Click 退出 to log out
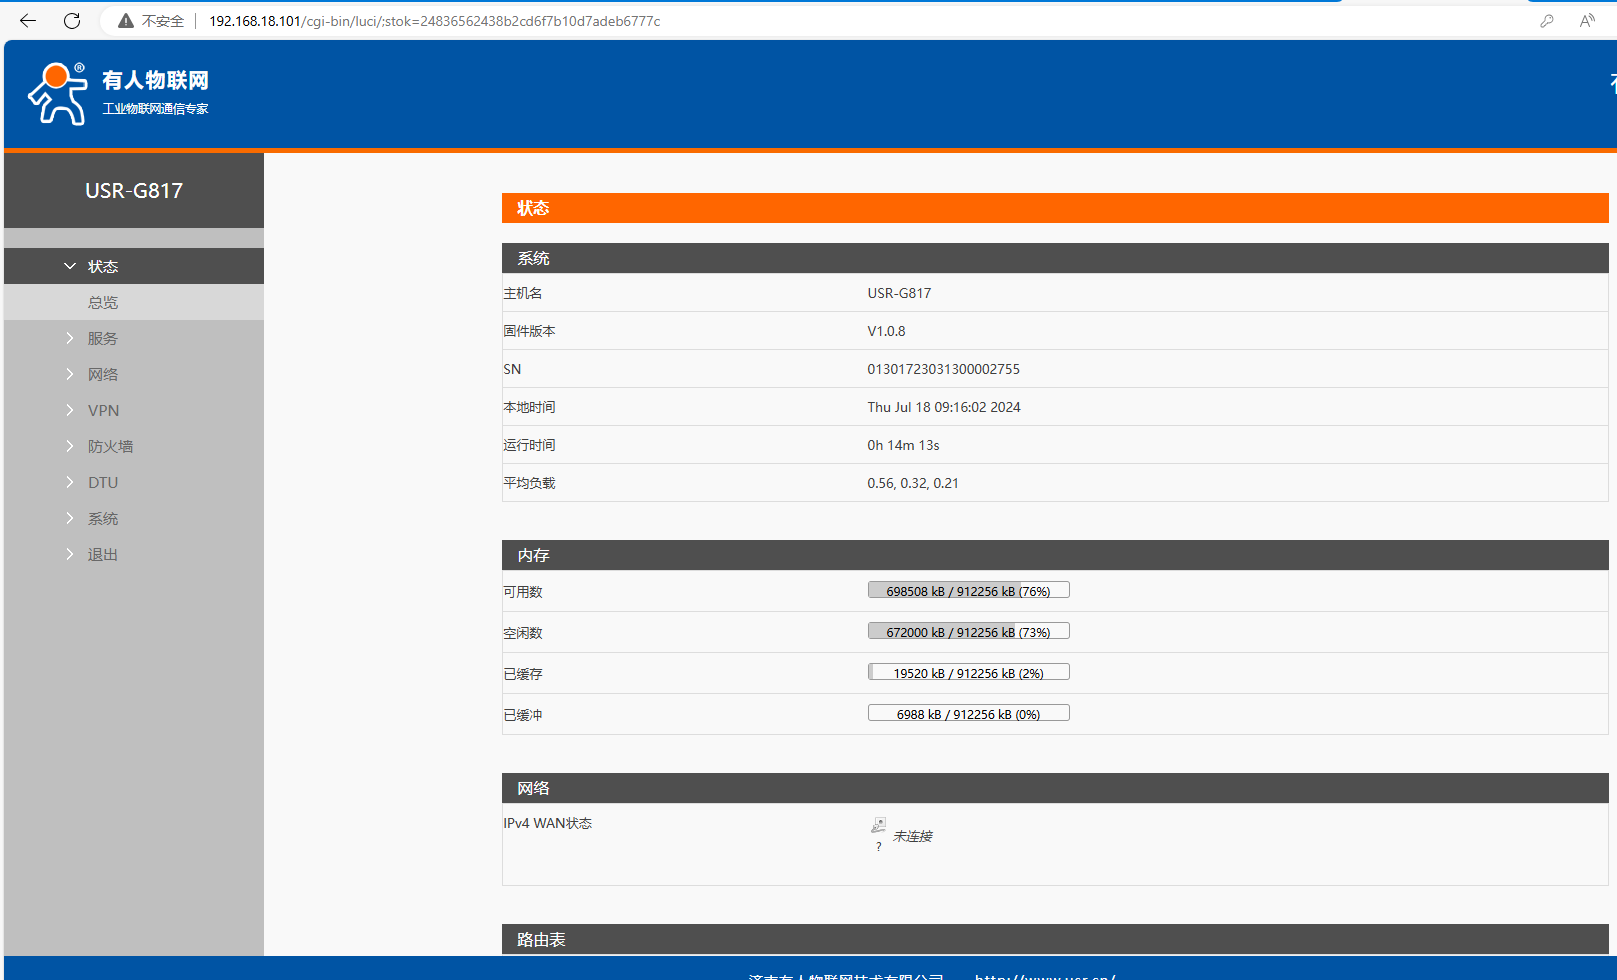Image resolution: width=1617 pixels, height=980 pixels. coord(102,554)
